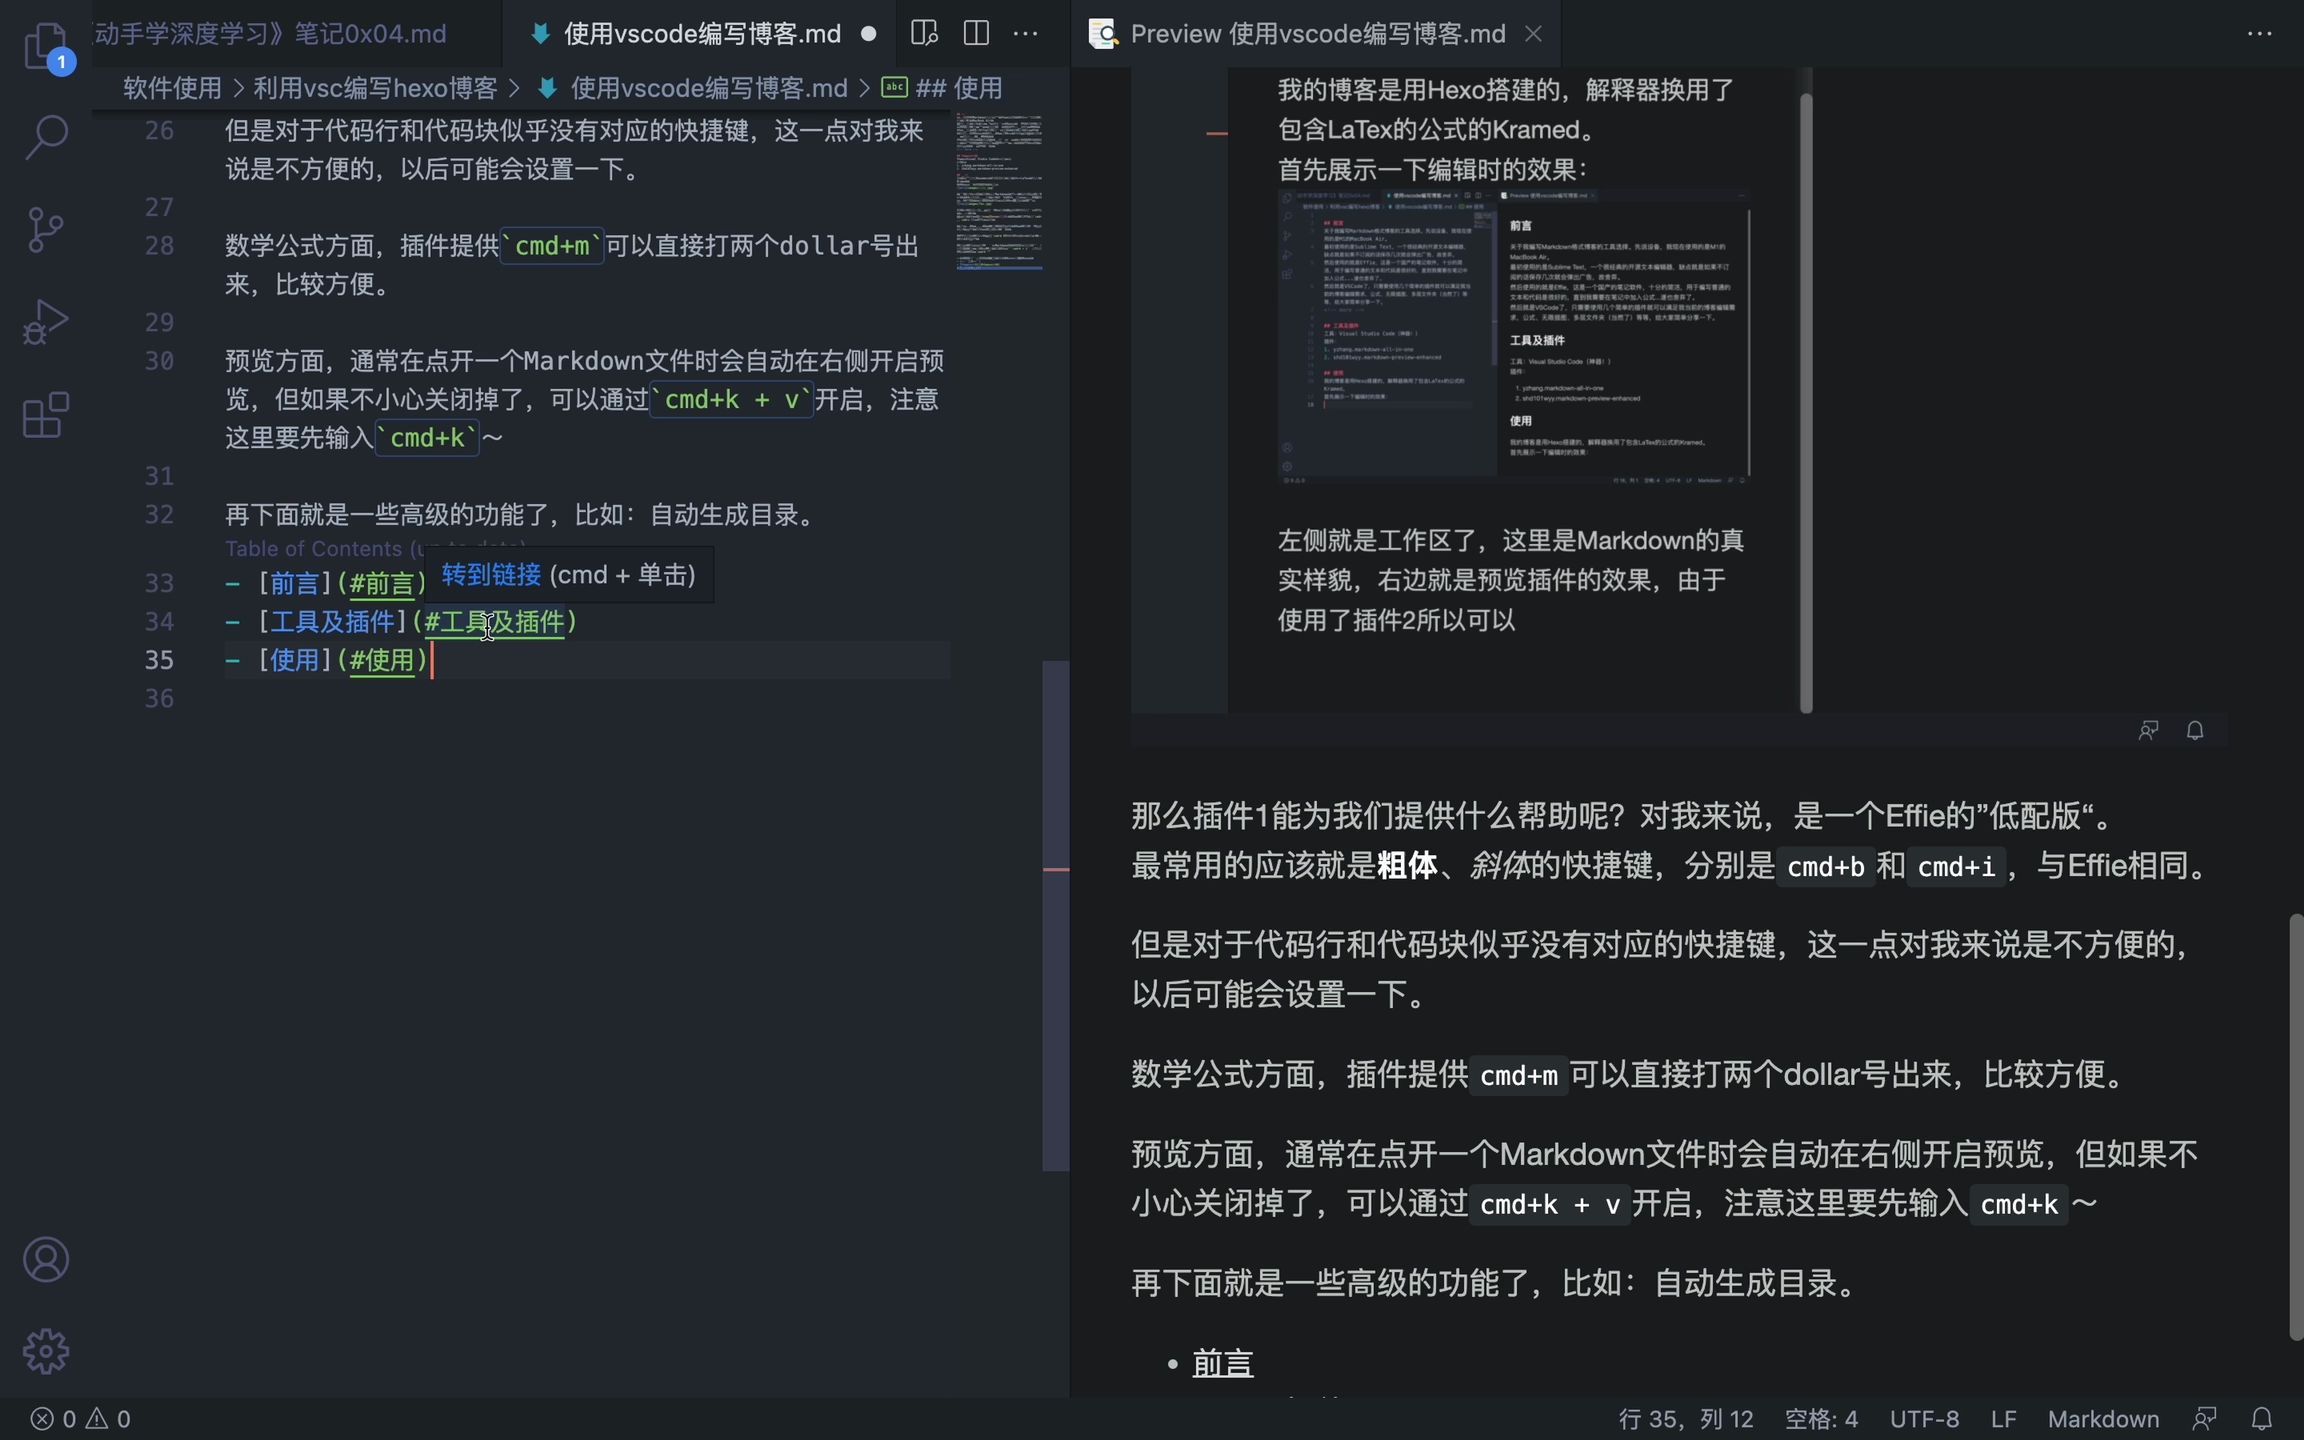Viewport: 2304px width, 1440px height.
Task: Click line number 28 in gutter
Action: point(159,246)
